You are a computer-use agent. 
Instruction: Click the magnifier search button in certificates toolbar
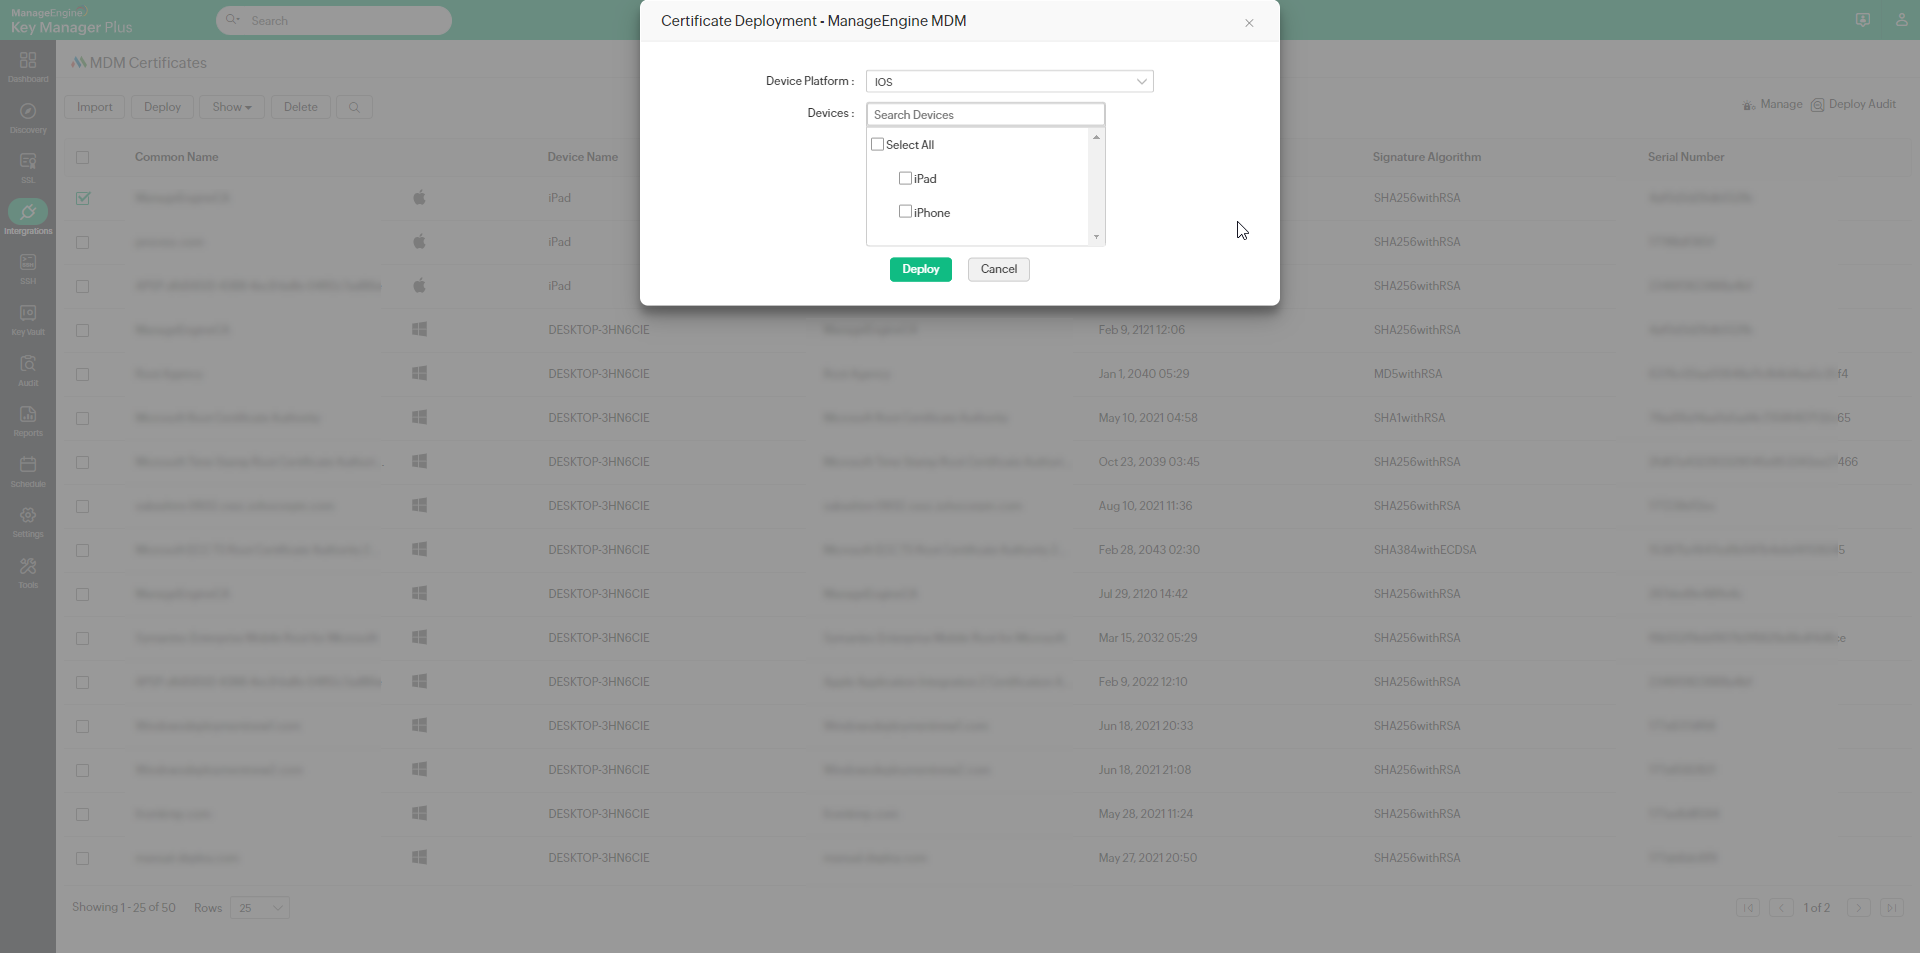pos(354,107)
